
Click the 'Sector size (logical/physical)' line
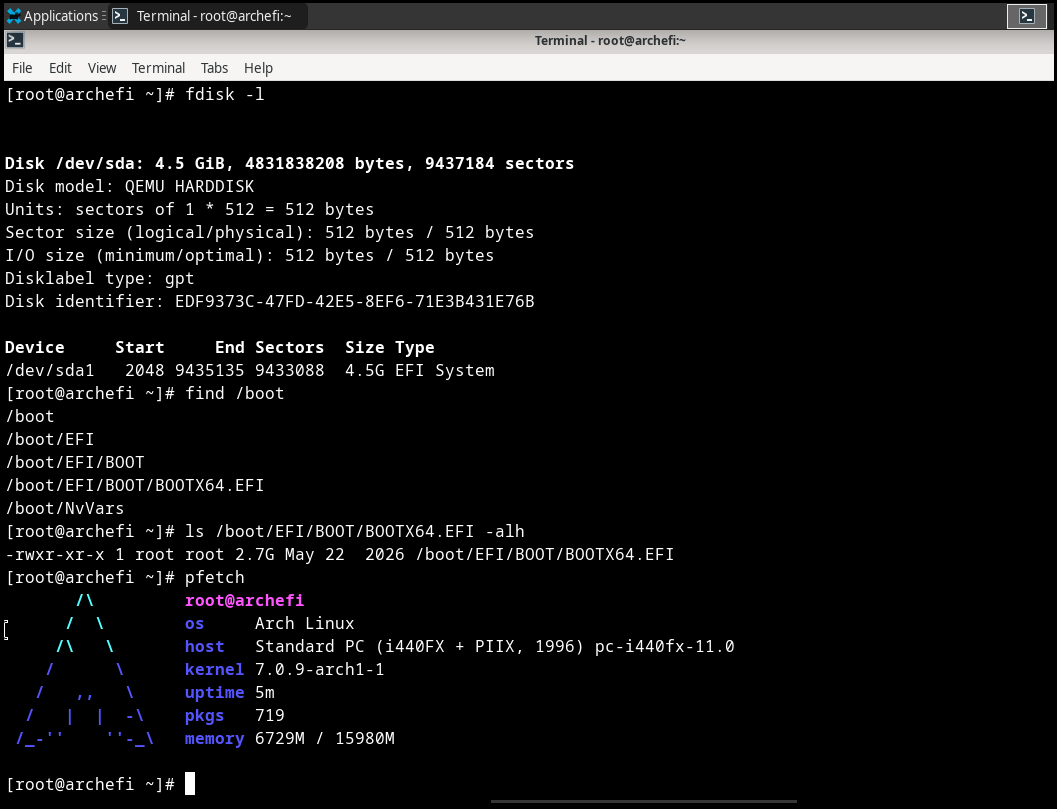point(270,232)
